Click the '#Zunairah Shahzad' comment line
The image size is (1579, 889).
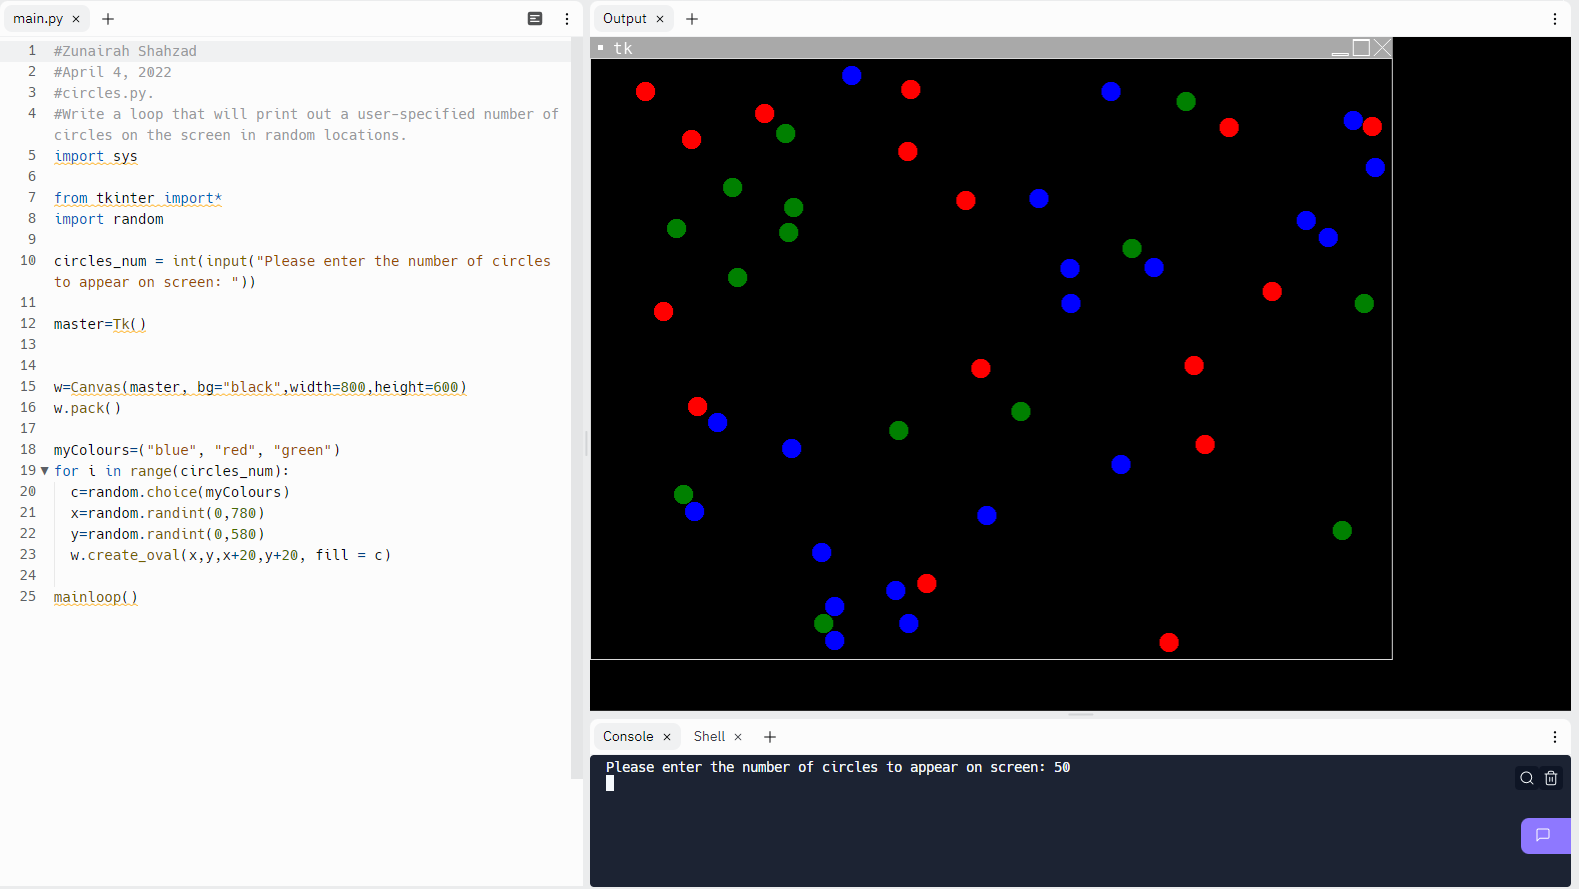tap(125, 51)
